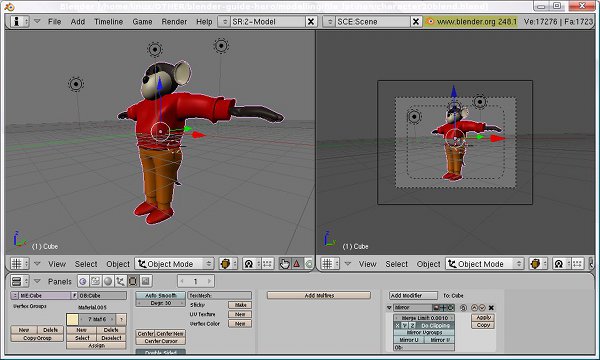
Task: Open buttons window type selector icon
Action: click(20, 282)
